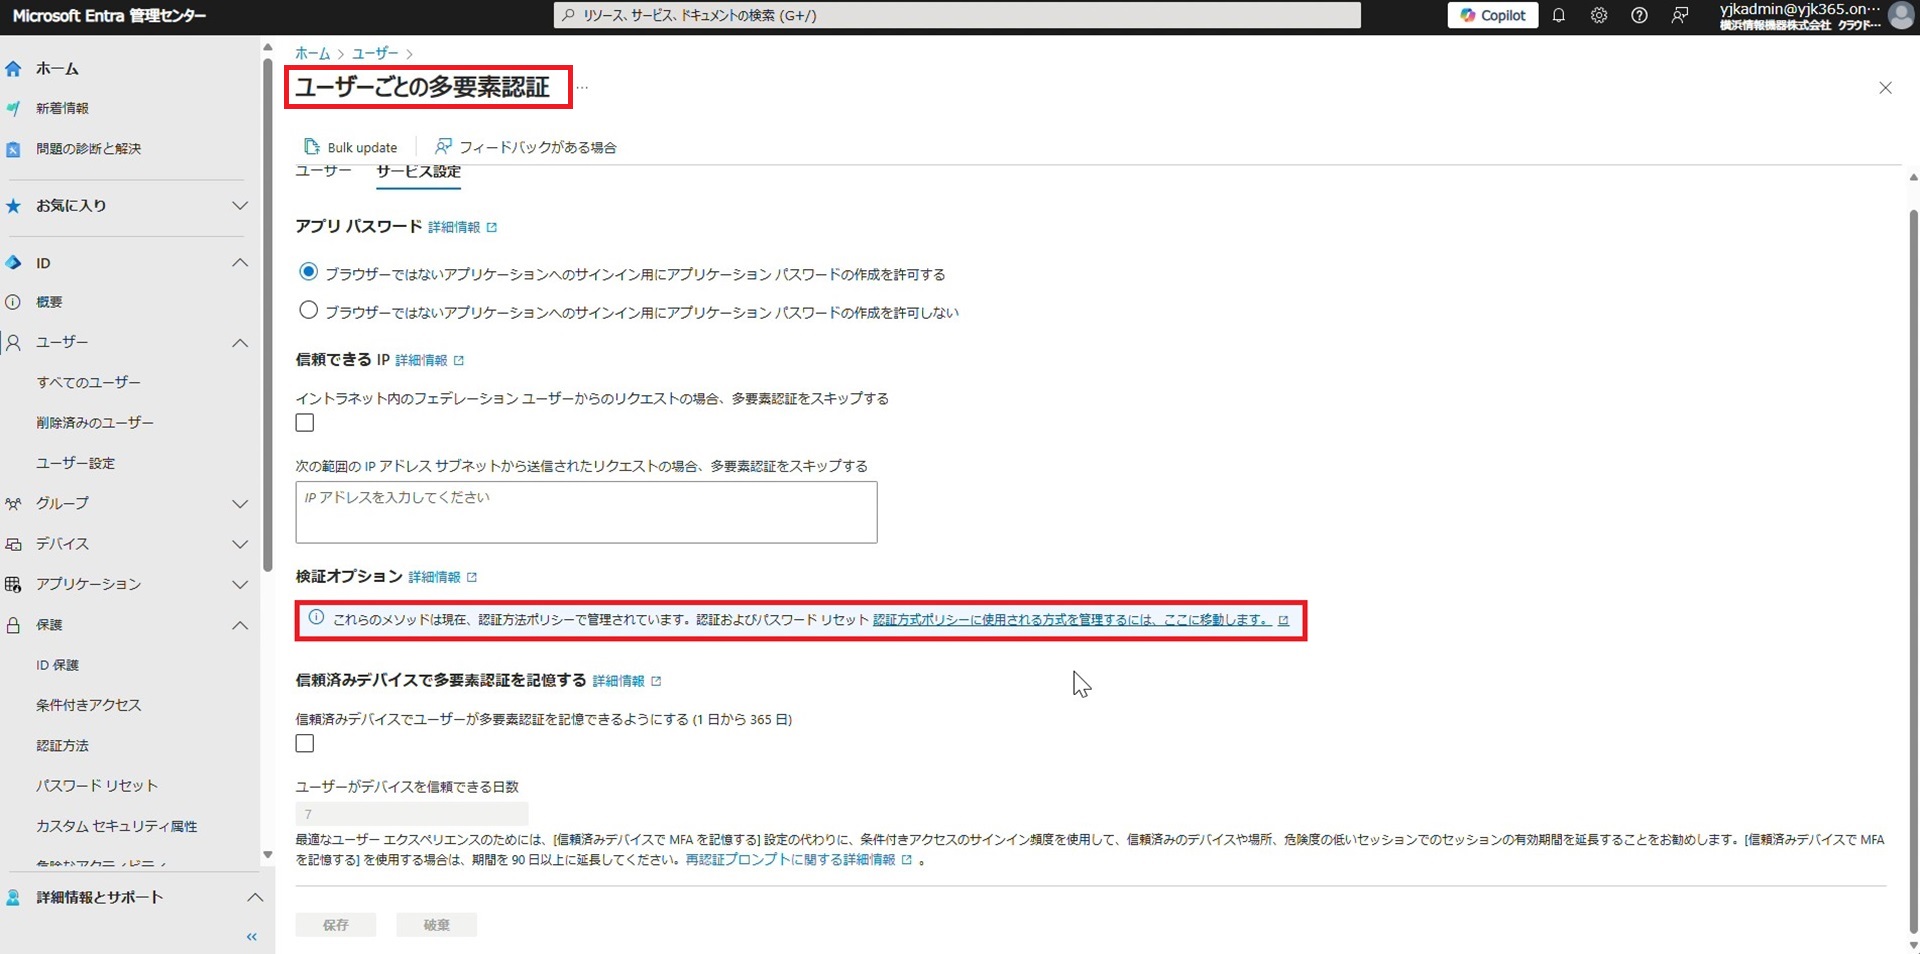The image size is (1920, 954).
Task: Click the help question mark icon
Action: pyautogui.click(x=1639, y=15)
